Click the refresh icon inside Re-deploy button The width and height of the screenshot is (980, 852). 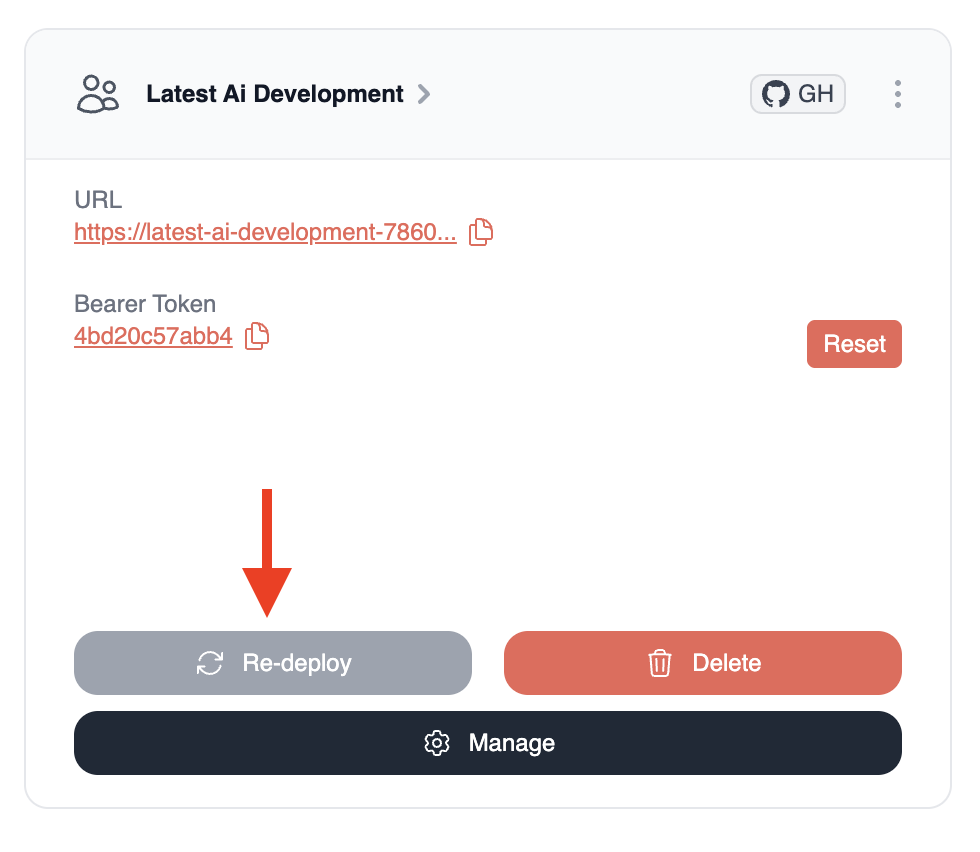[209, 663]
